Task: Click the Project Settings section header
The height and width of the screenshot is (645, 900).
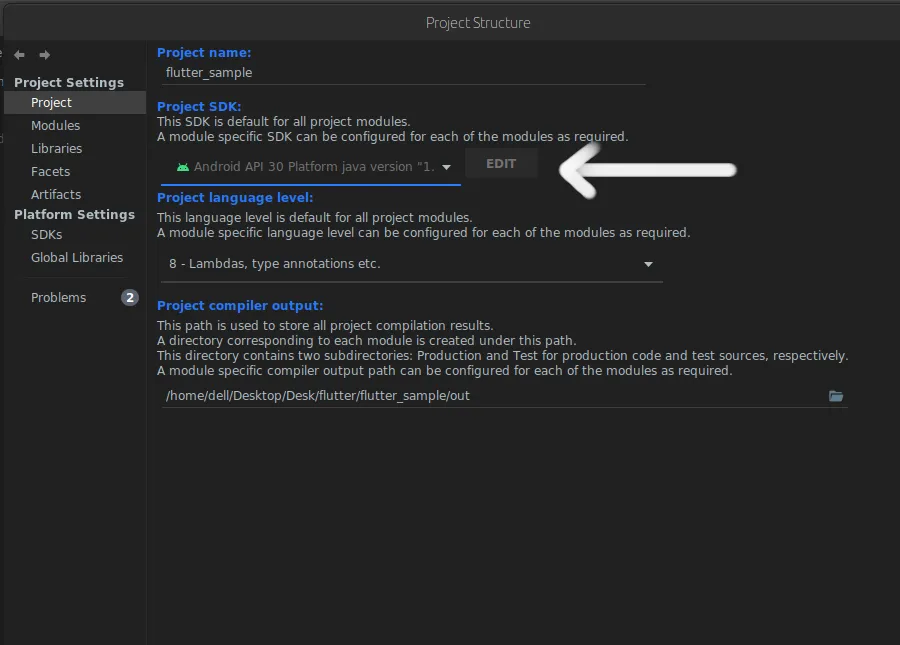Action: click(x=69, y=83)
